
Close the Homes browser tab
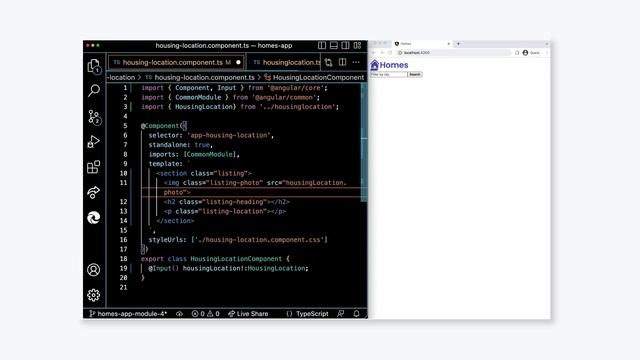tap(449, 44)
